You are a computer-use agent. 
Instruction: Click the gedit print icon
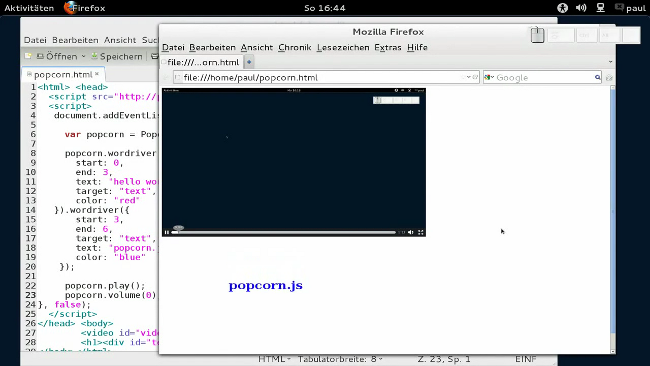pos(155,56)
